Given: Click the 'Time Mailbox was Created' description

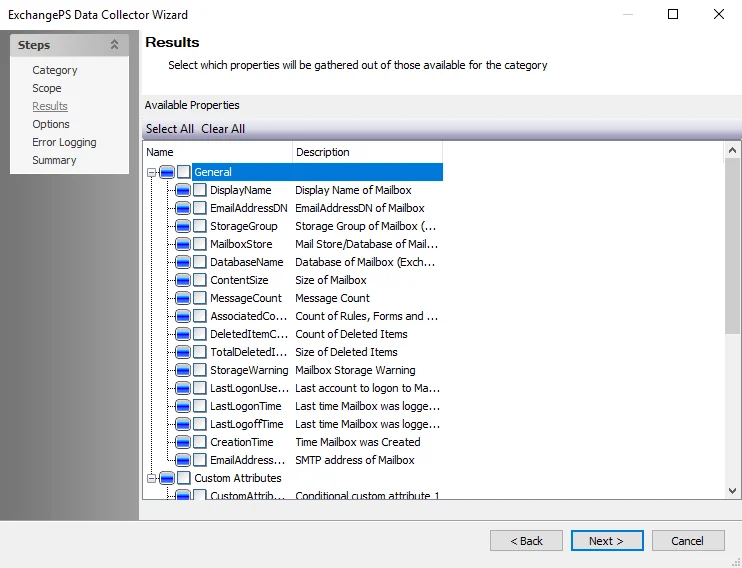Looking at the screenshot, I should pos(358,442).
